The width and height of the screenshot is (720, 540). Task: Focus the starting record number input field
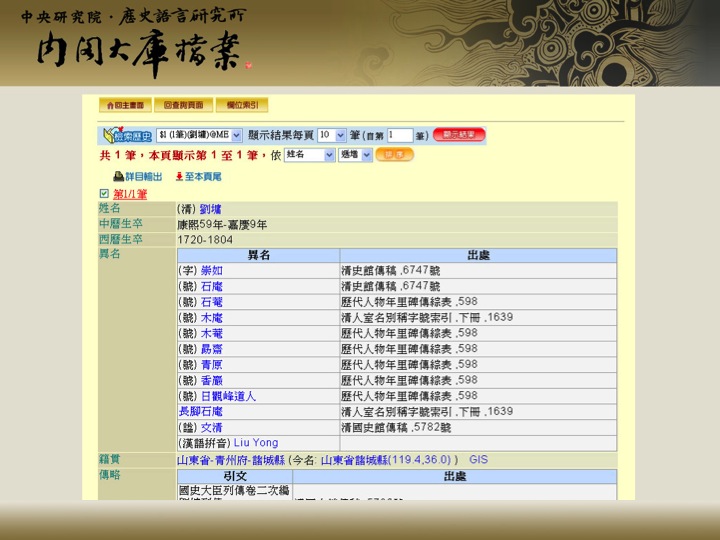[x=400, y=135]
